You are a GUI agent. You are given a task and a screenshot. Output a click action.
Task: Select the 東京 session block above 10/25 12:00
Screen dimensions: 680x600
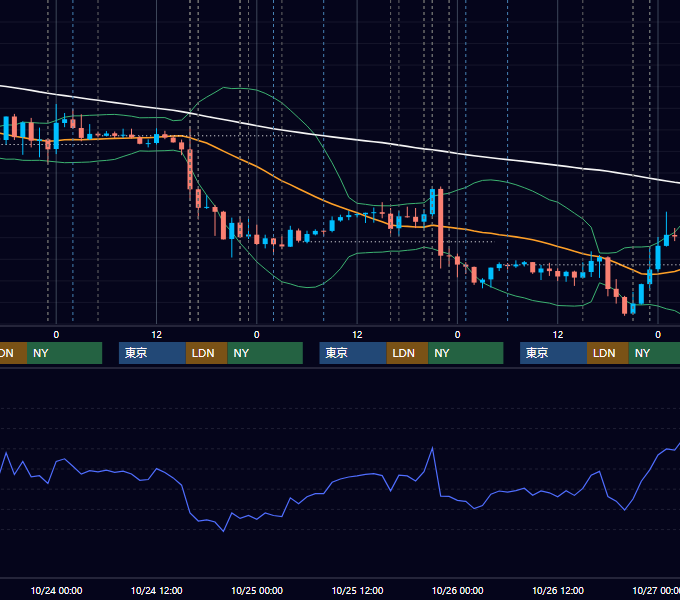(353, 353)
